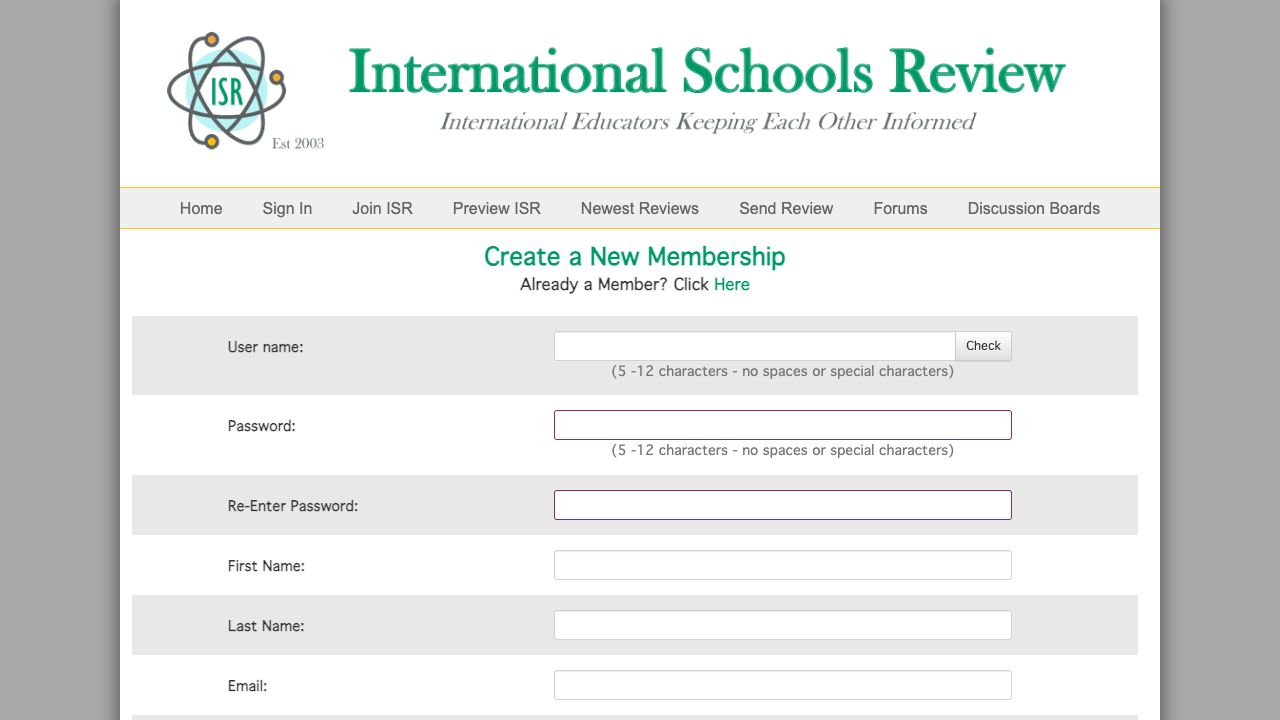Click the International Schools Review banner title
This screenshot has width=1280, height=720.
[x=706, y=72]
